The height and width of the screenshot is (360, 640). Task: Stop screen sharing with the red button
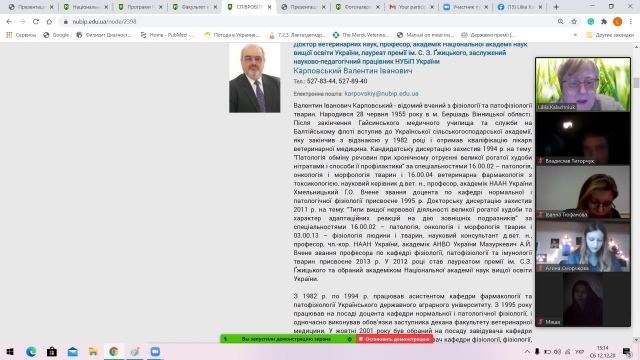394,339
